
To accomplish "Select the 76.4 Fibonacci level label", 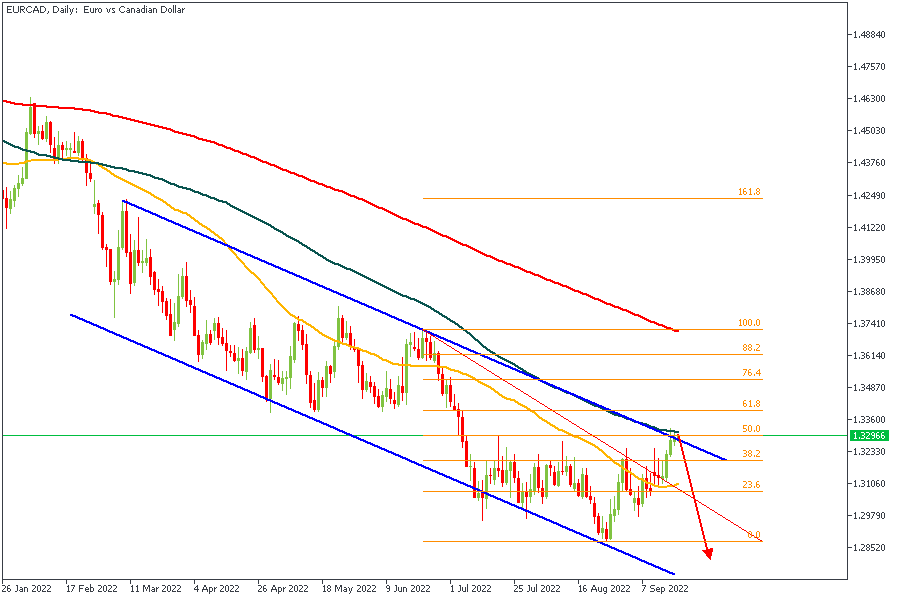I will [750, 373].
